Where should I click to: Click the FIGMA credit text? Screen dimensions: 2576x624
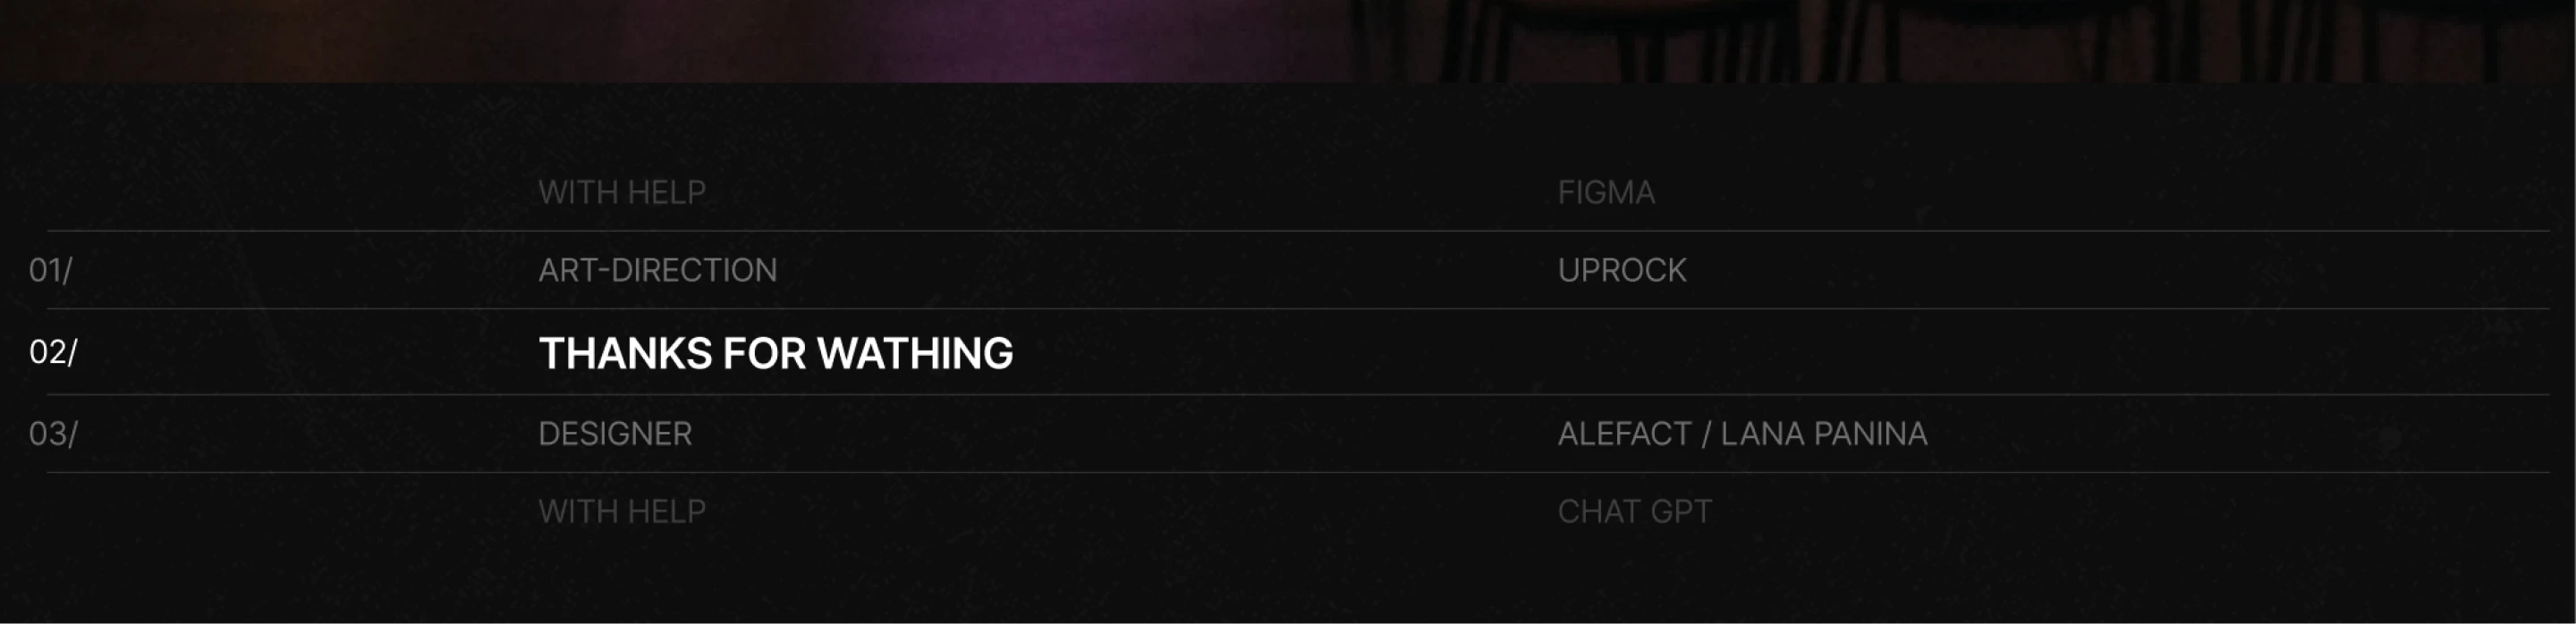coord(1606,192)
